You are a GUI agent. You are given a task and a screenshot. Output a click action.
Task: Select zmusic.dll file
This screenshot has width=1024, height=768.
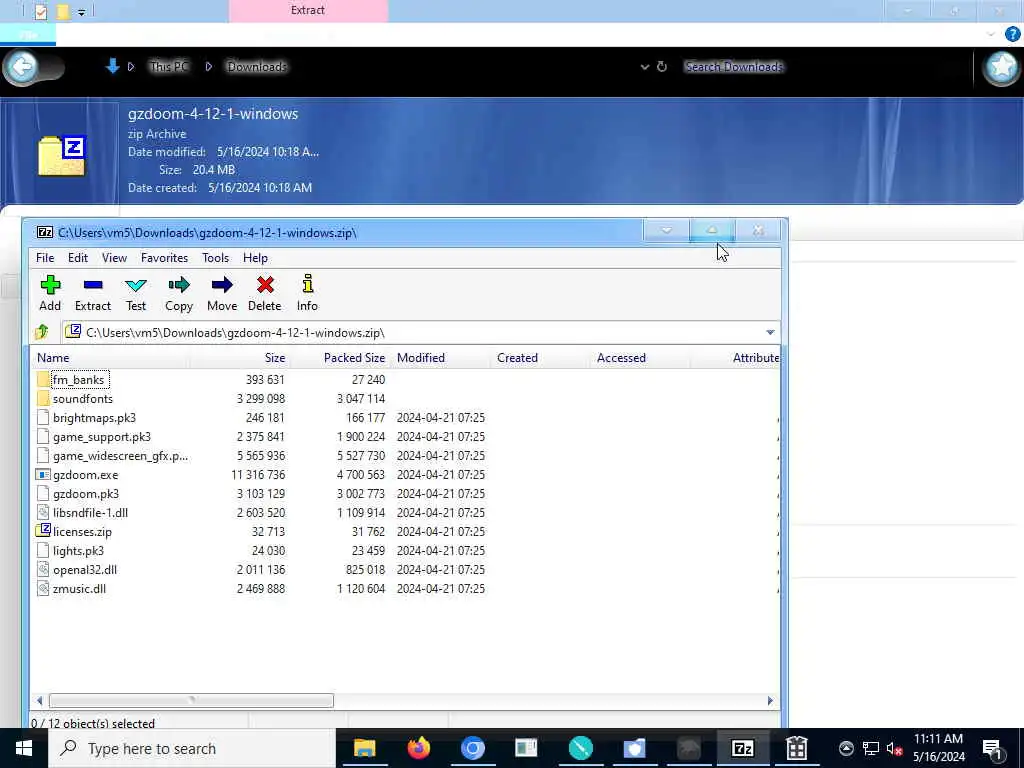[x=79, y=588]
